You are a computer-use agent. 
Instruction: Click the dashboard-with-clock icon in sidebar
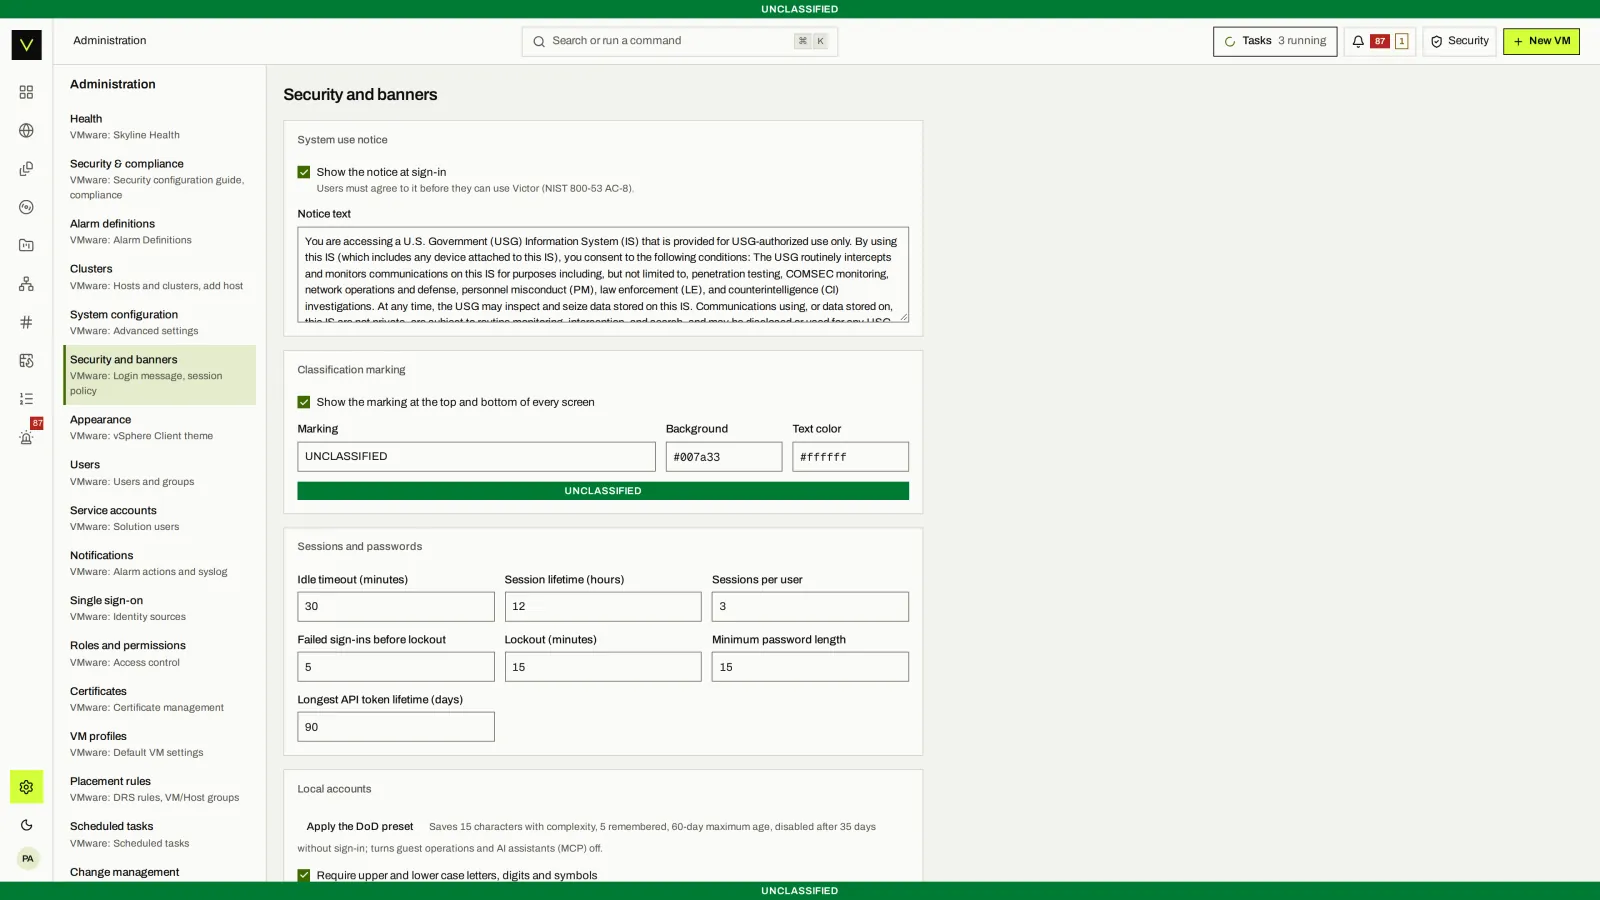coord(26,360)
